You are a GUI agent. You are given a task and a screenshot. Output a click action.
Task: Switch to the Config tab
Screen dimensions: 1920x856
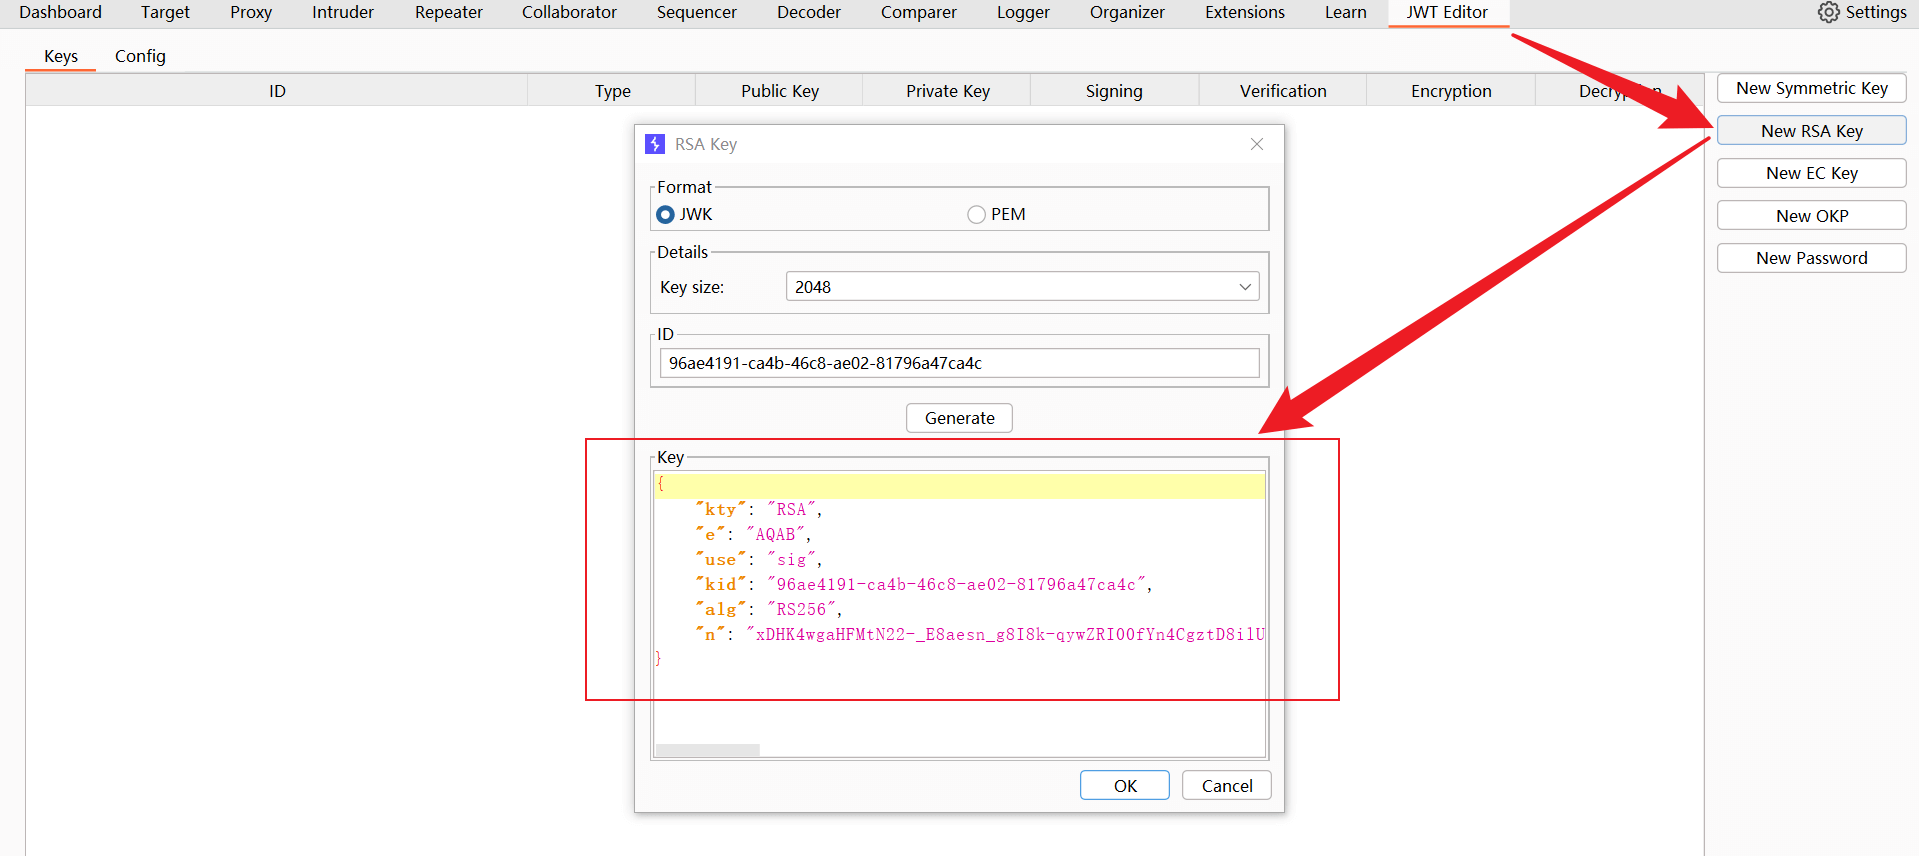140,56
